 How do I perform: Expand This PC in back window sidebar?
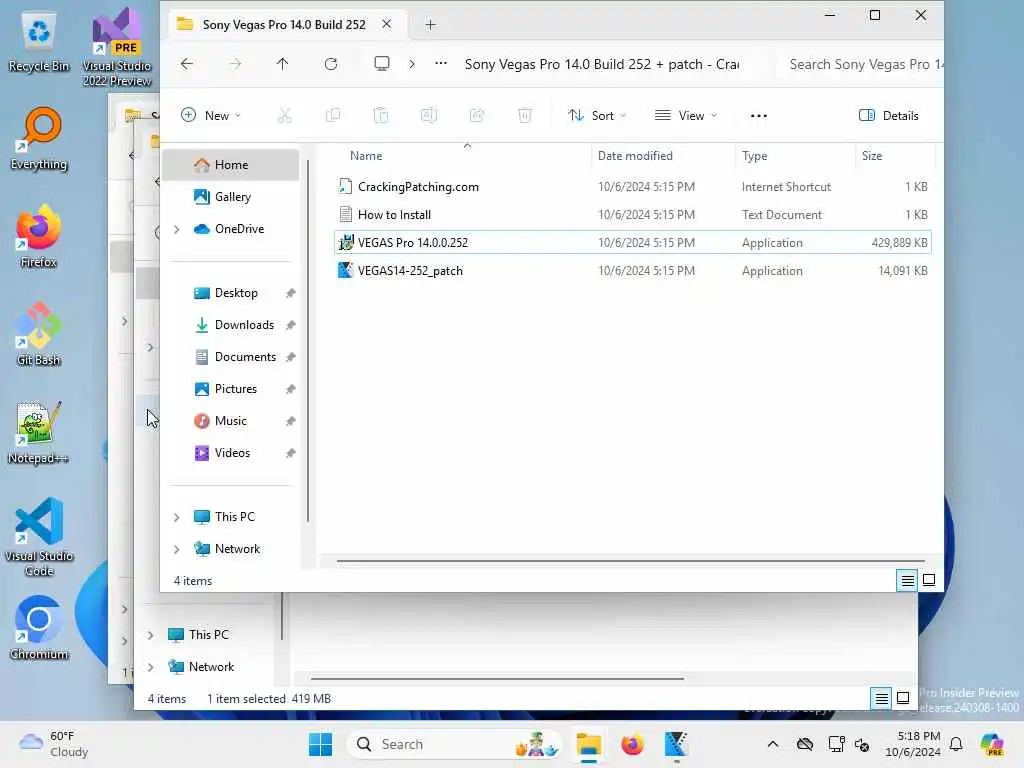click(150, 635)
